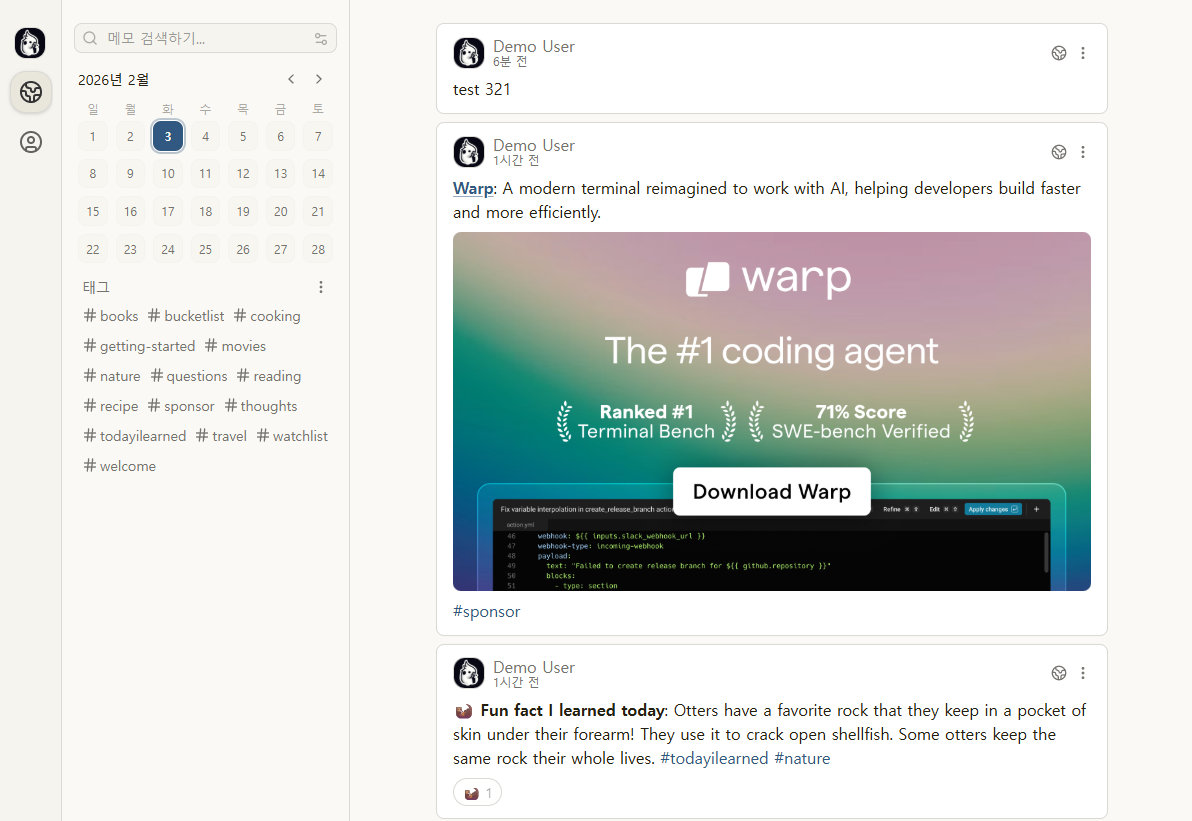Open more menu on Warp memo
Viewport: 1192px width, 821px height.
pyautogui.click(x=1083, y=152)
